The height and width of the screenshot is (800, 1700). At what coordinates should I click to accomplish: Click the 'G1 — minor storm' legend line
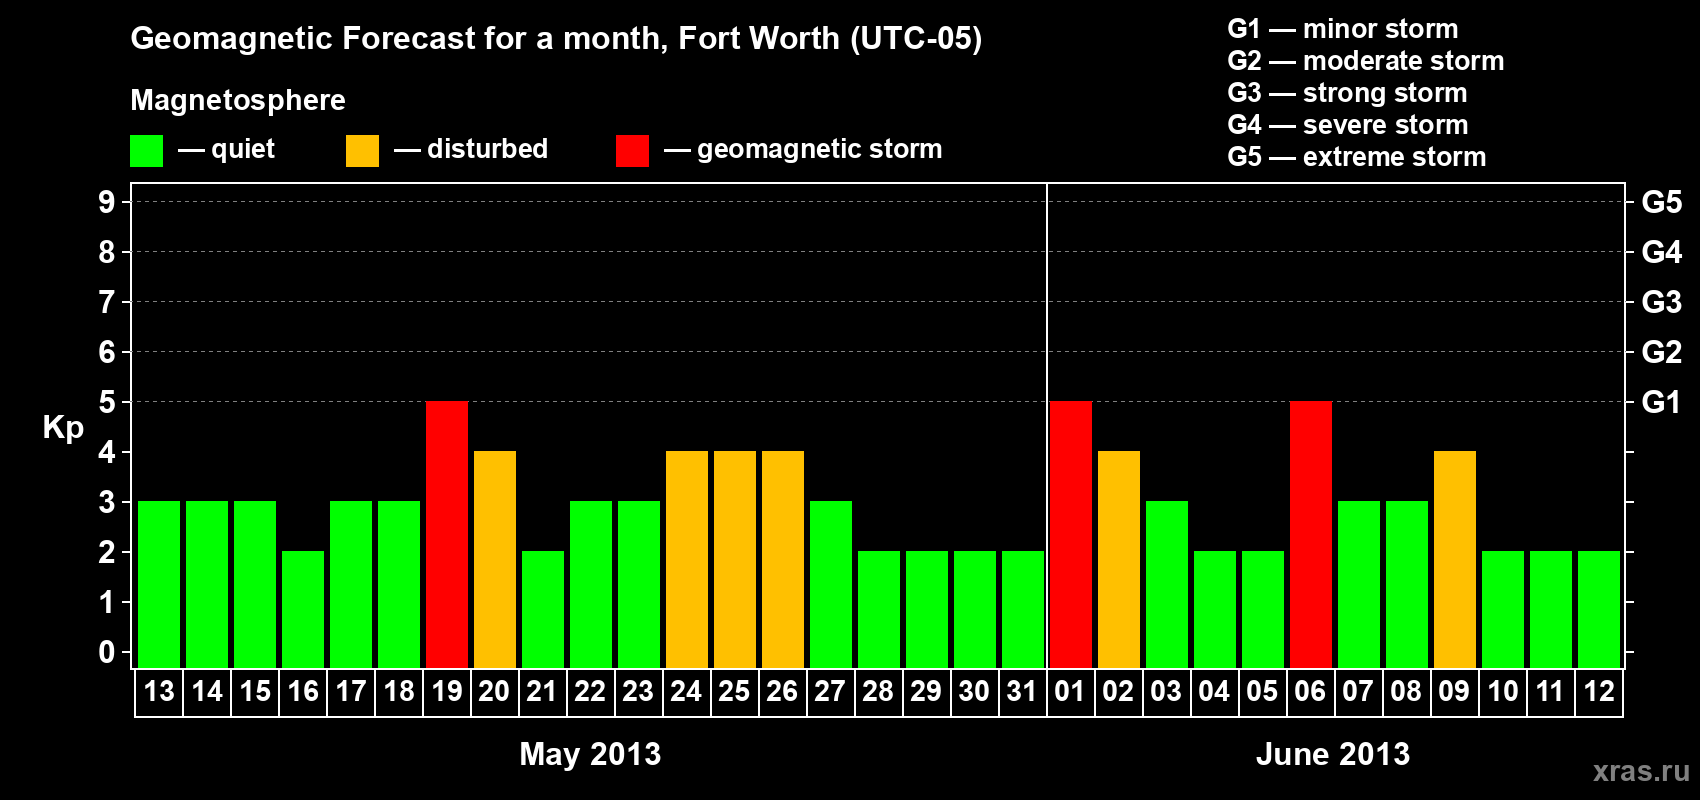pos(1343,29)
